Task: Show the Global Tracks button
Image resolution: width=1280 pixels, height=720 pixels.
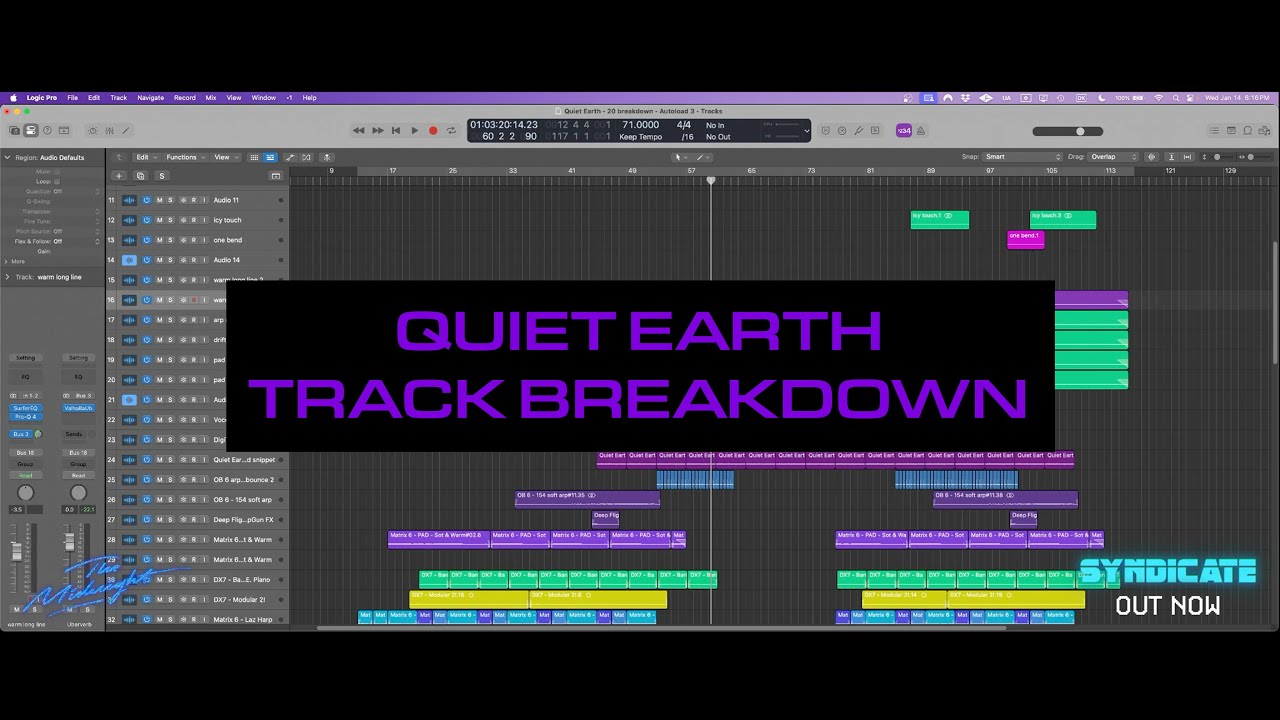Action: click(276, 176)
